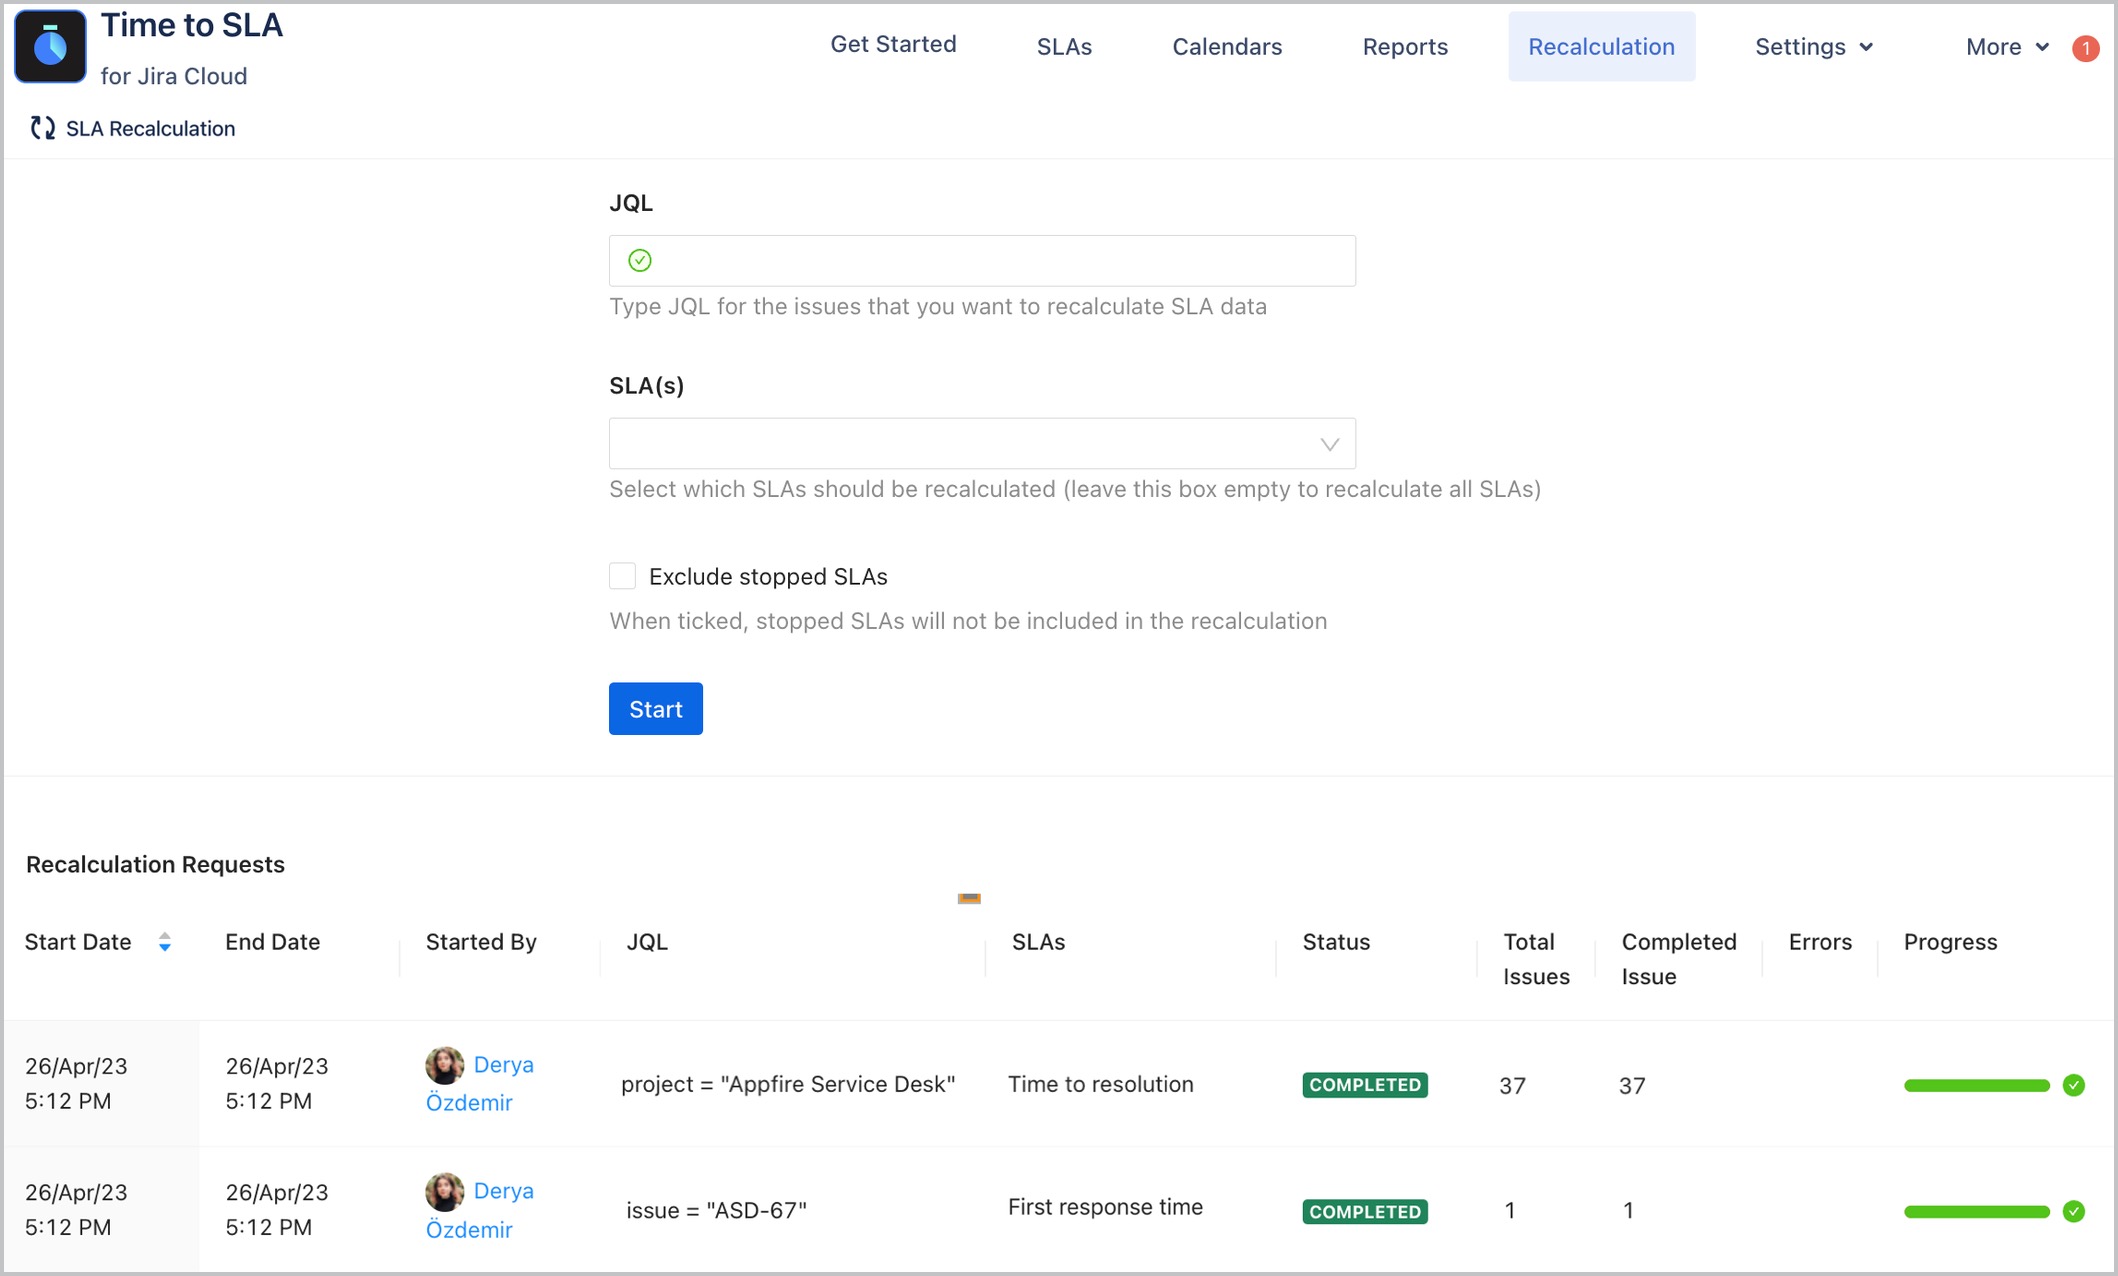Click the Started By column header
Image resolution: width=2118 pixels, height=1276 pixels.
coord(481,942)
